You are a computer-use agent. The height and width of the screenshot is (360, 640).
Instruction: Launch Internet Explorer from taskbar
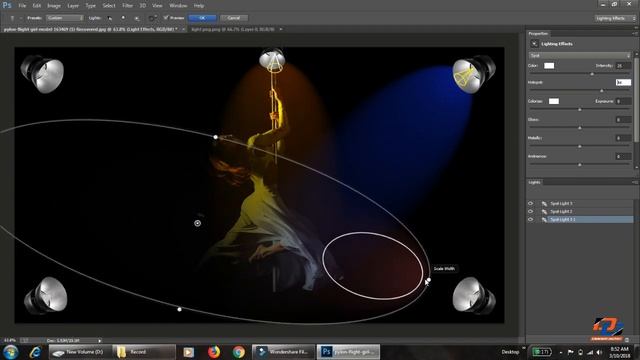35,352
